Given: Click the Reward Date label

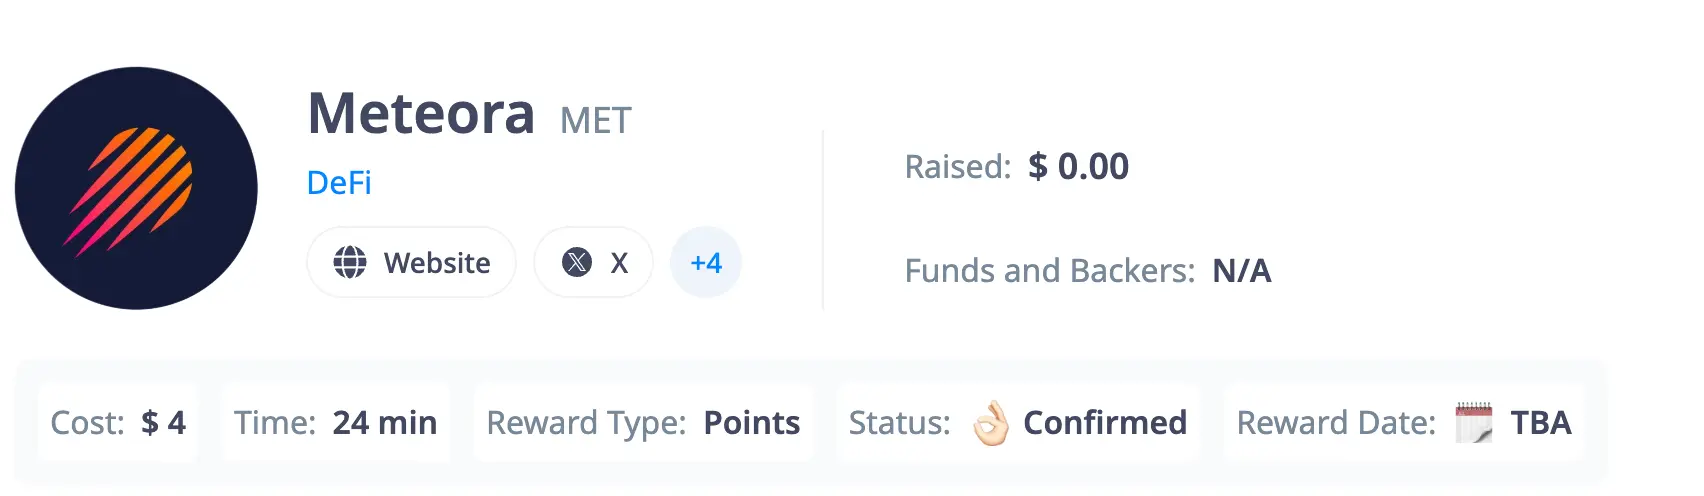Looking at the screenshot, I should point(1336,423).
